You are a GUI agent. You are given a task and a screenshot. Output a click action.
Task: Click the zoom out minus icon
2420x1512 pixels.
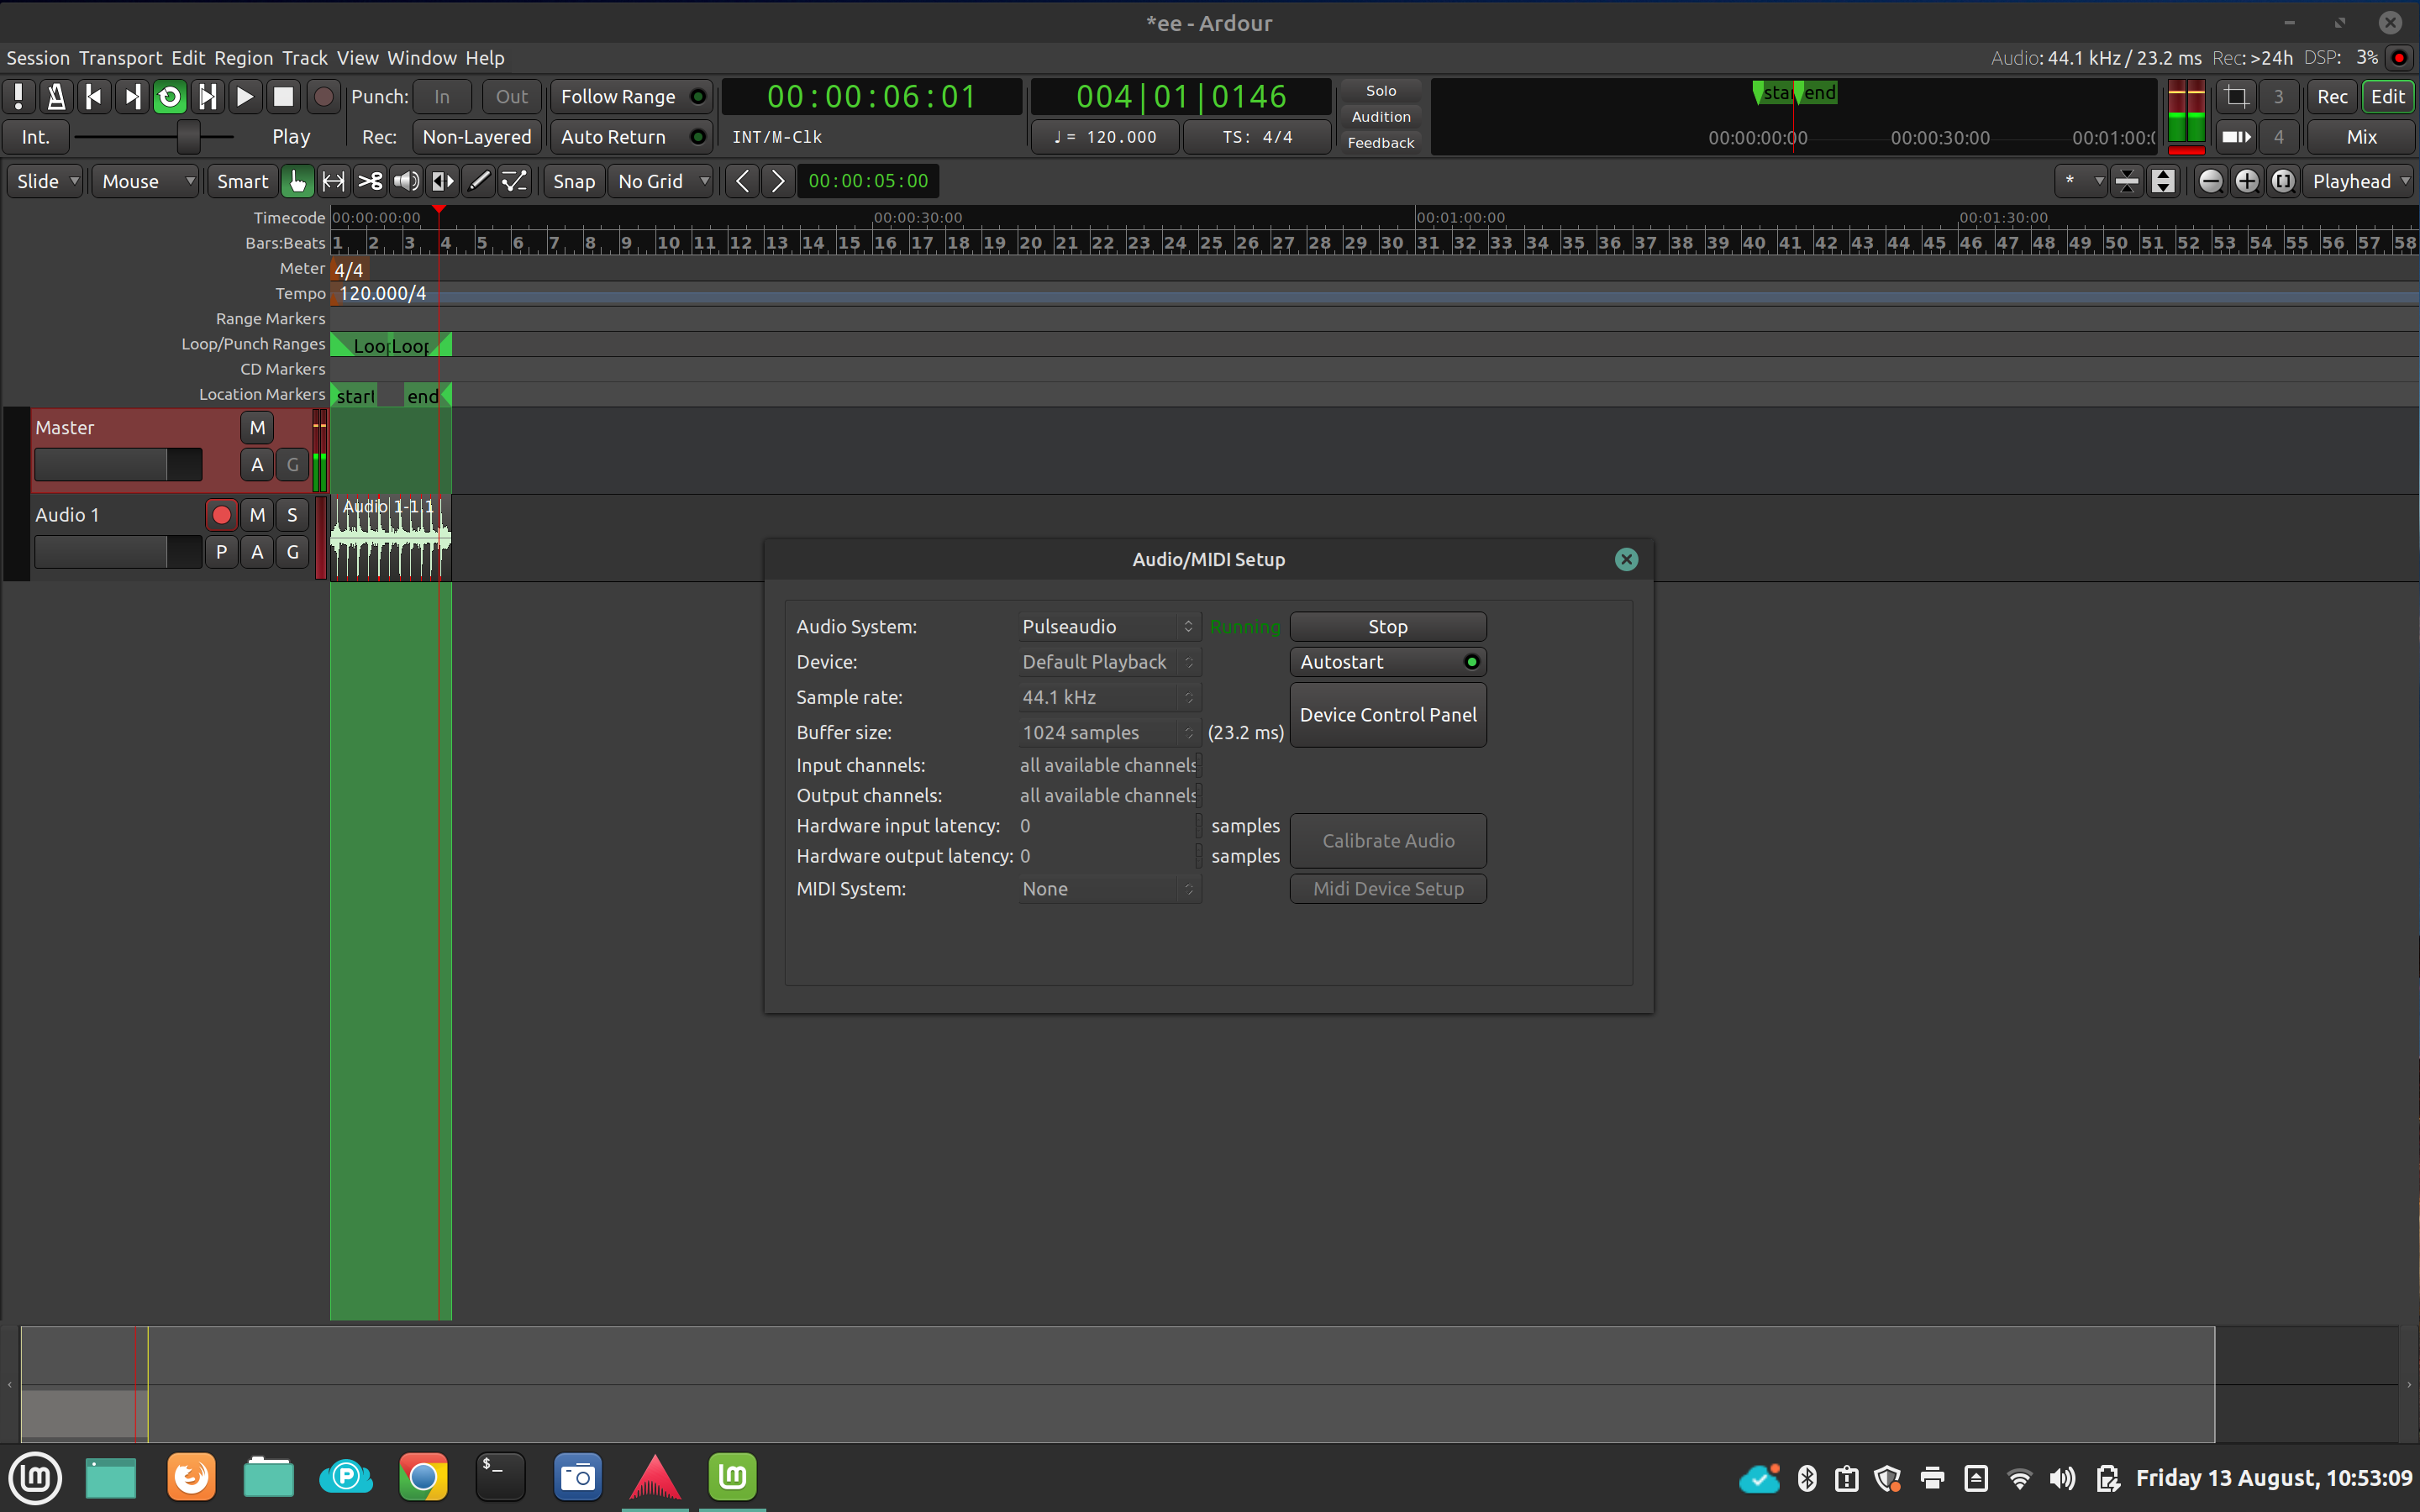[x=2211, y=181]
